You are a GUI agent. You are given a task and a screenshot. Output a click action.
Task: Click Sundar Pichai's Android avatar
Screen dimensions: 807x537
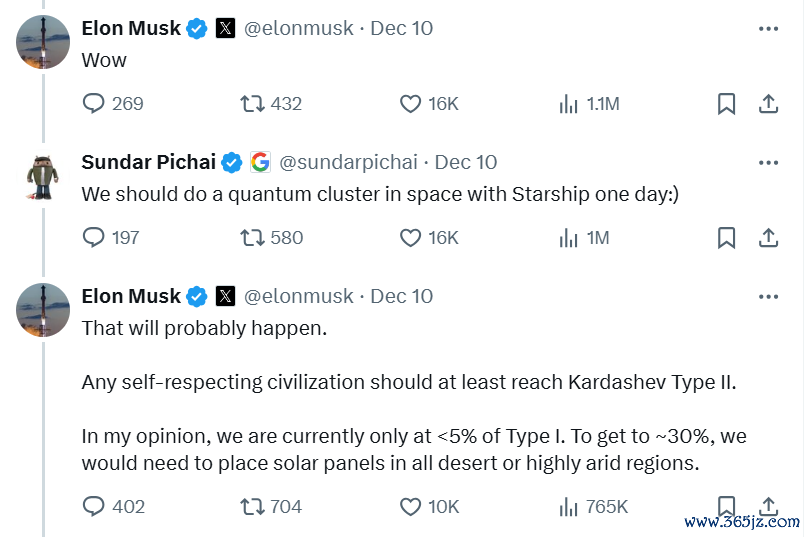[x=43, y=177]
